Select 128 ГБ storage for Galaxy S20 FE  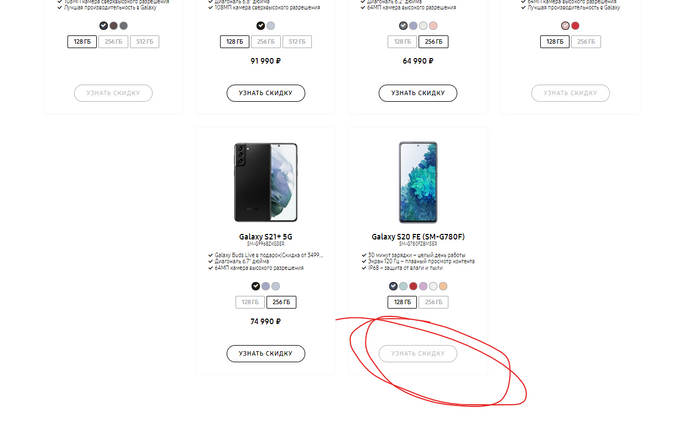402,302
